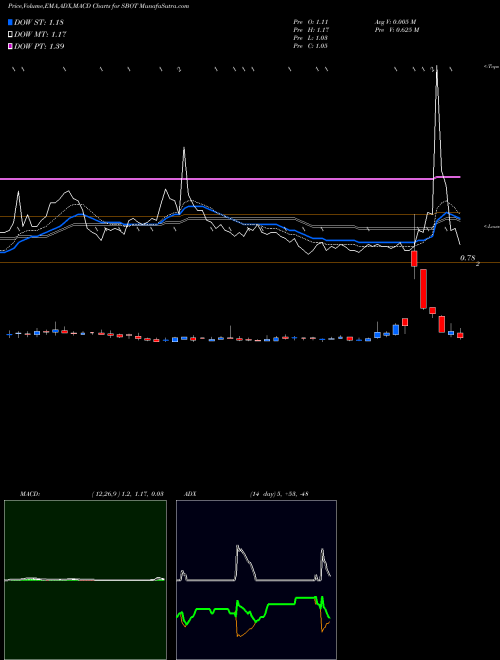Image resolution: width=500 pixels, height=660 pixels.
Task: Click the white DOW MT legend swatch
Action: 10,35
